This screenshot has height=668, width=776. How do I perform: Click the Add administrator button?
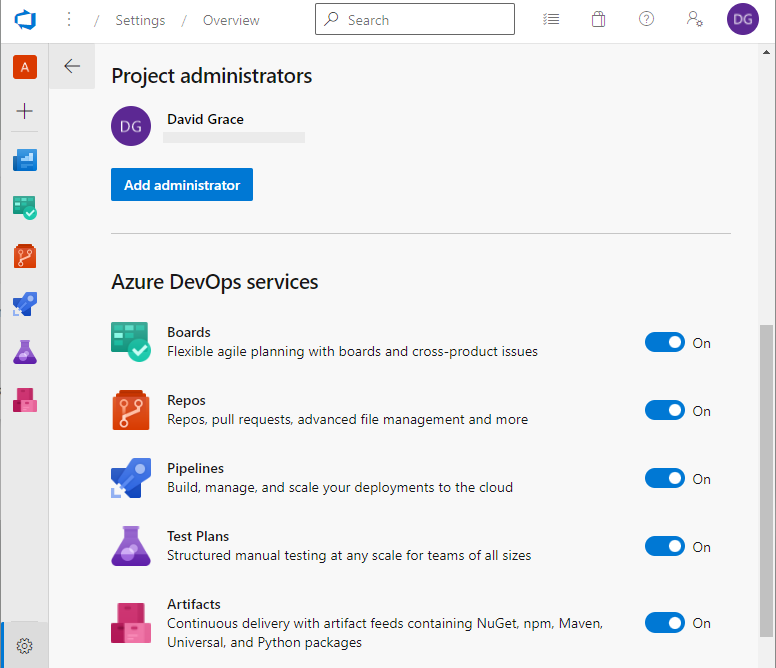[182, 185]
